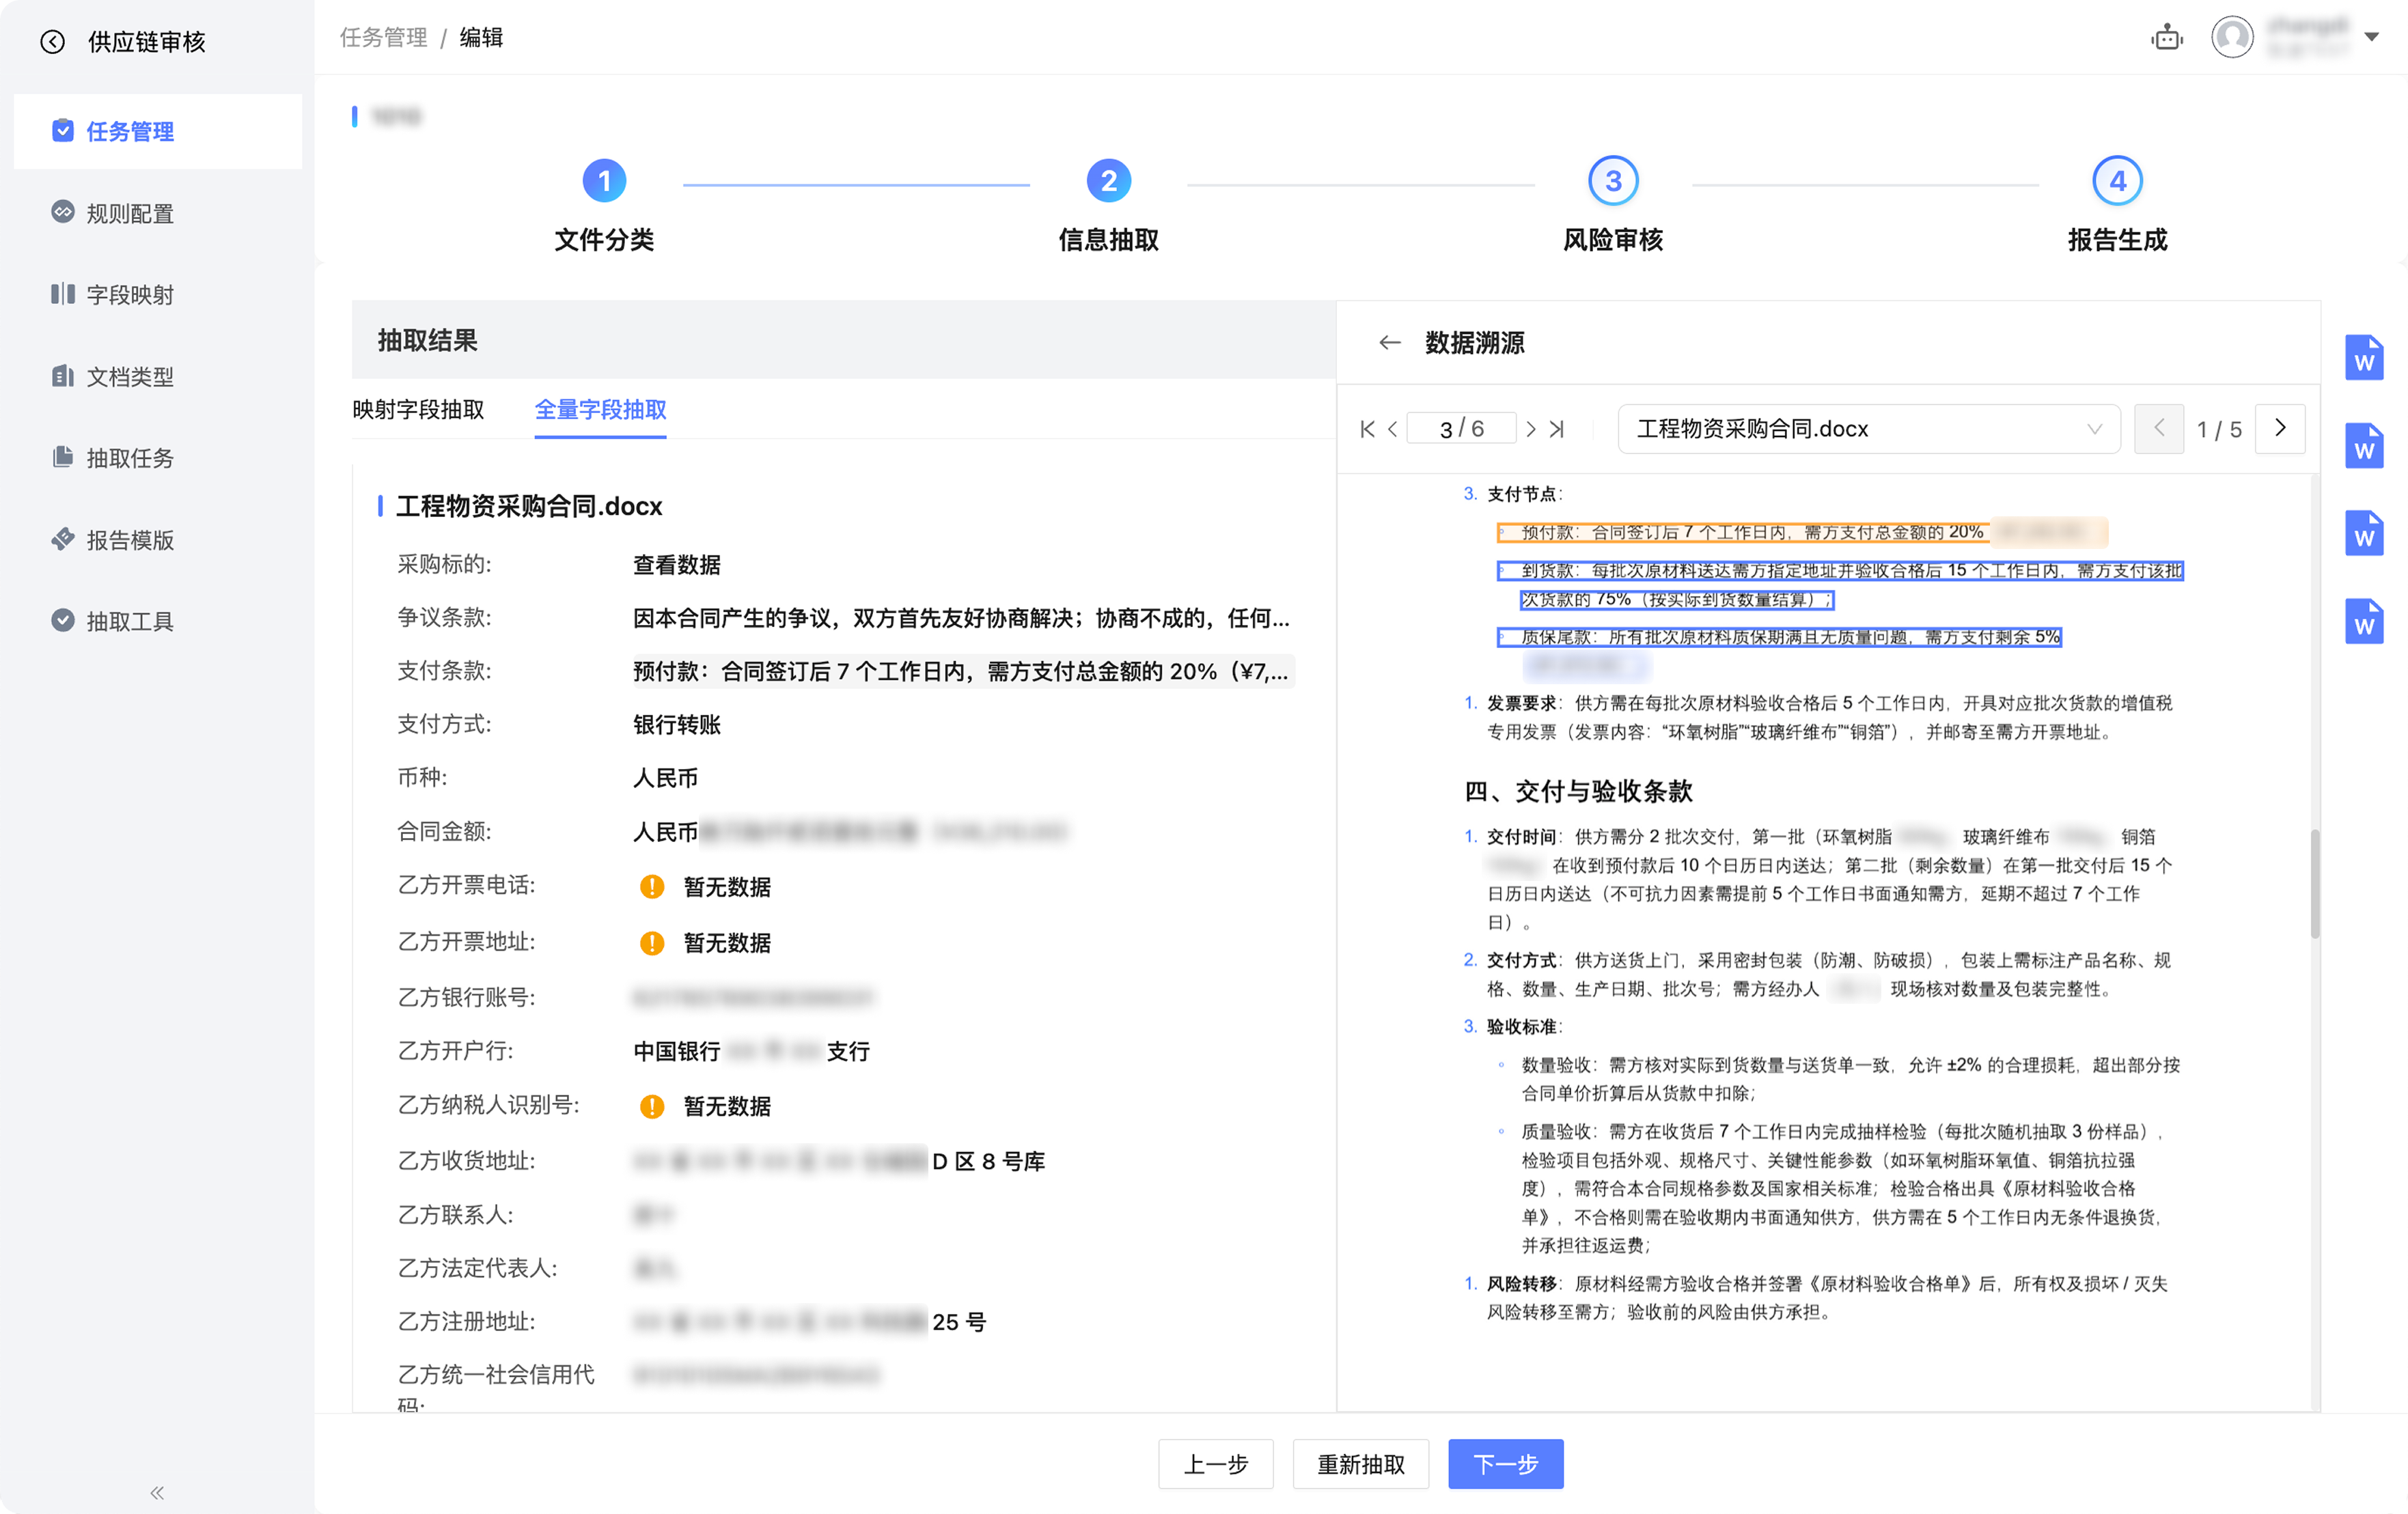Click the 字段映射 sidebar icon
Screen dimensions: 2408x1514
click(63, 293)
